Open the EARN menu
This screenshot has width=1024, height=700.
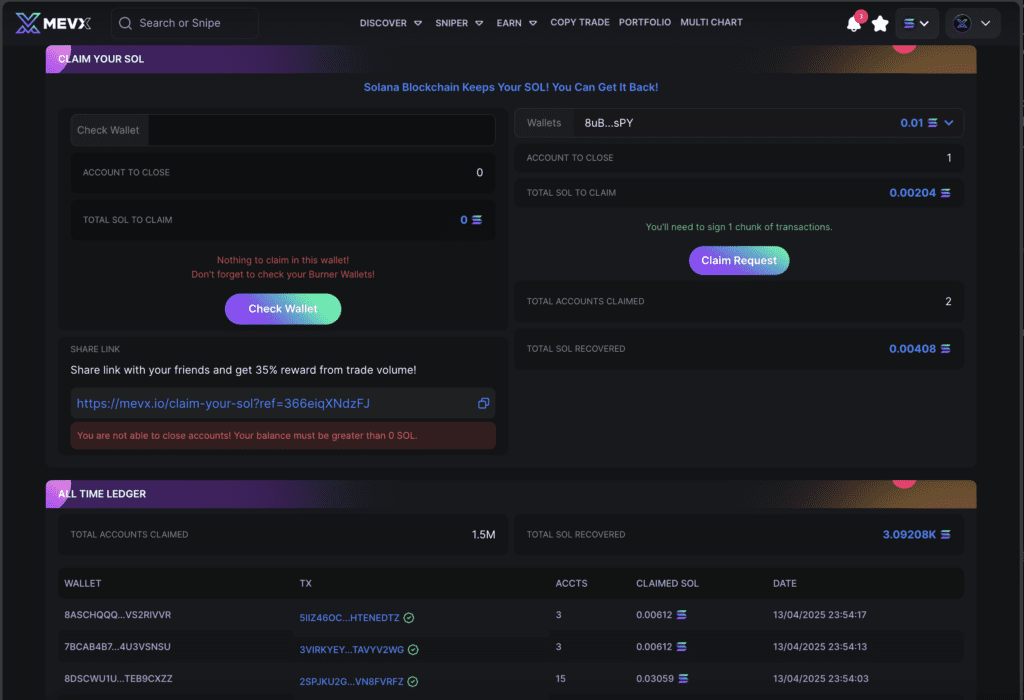point(517,23)
